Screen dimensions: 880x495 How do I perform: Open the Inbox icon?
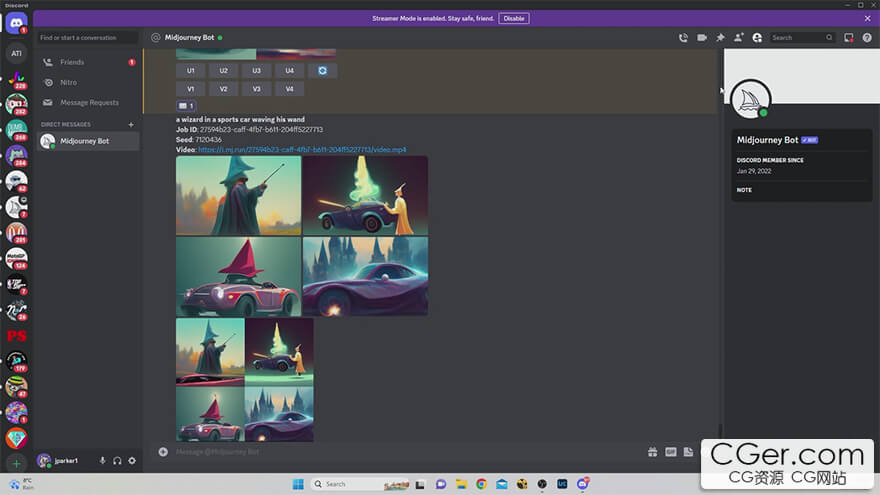(849, 38)
